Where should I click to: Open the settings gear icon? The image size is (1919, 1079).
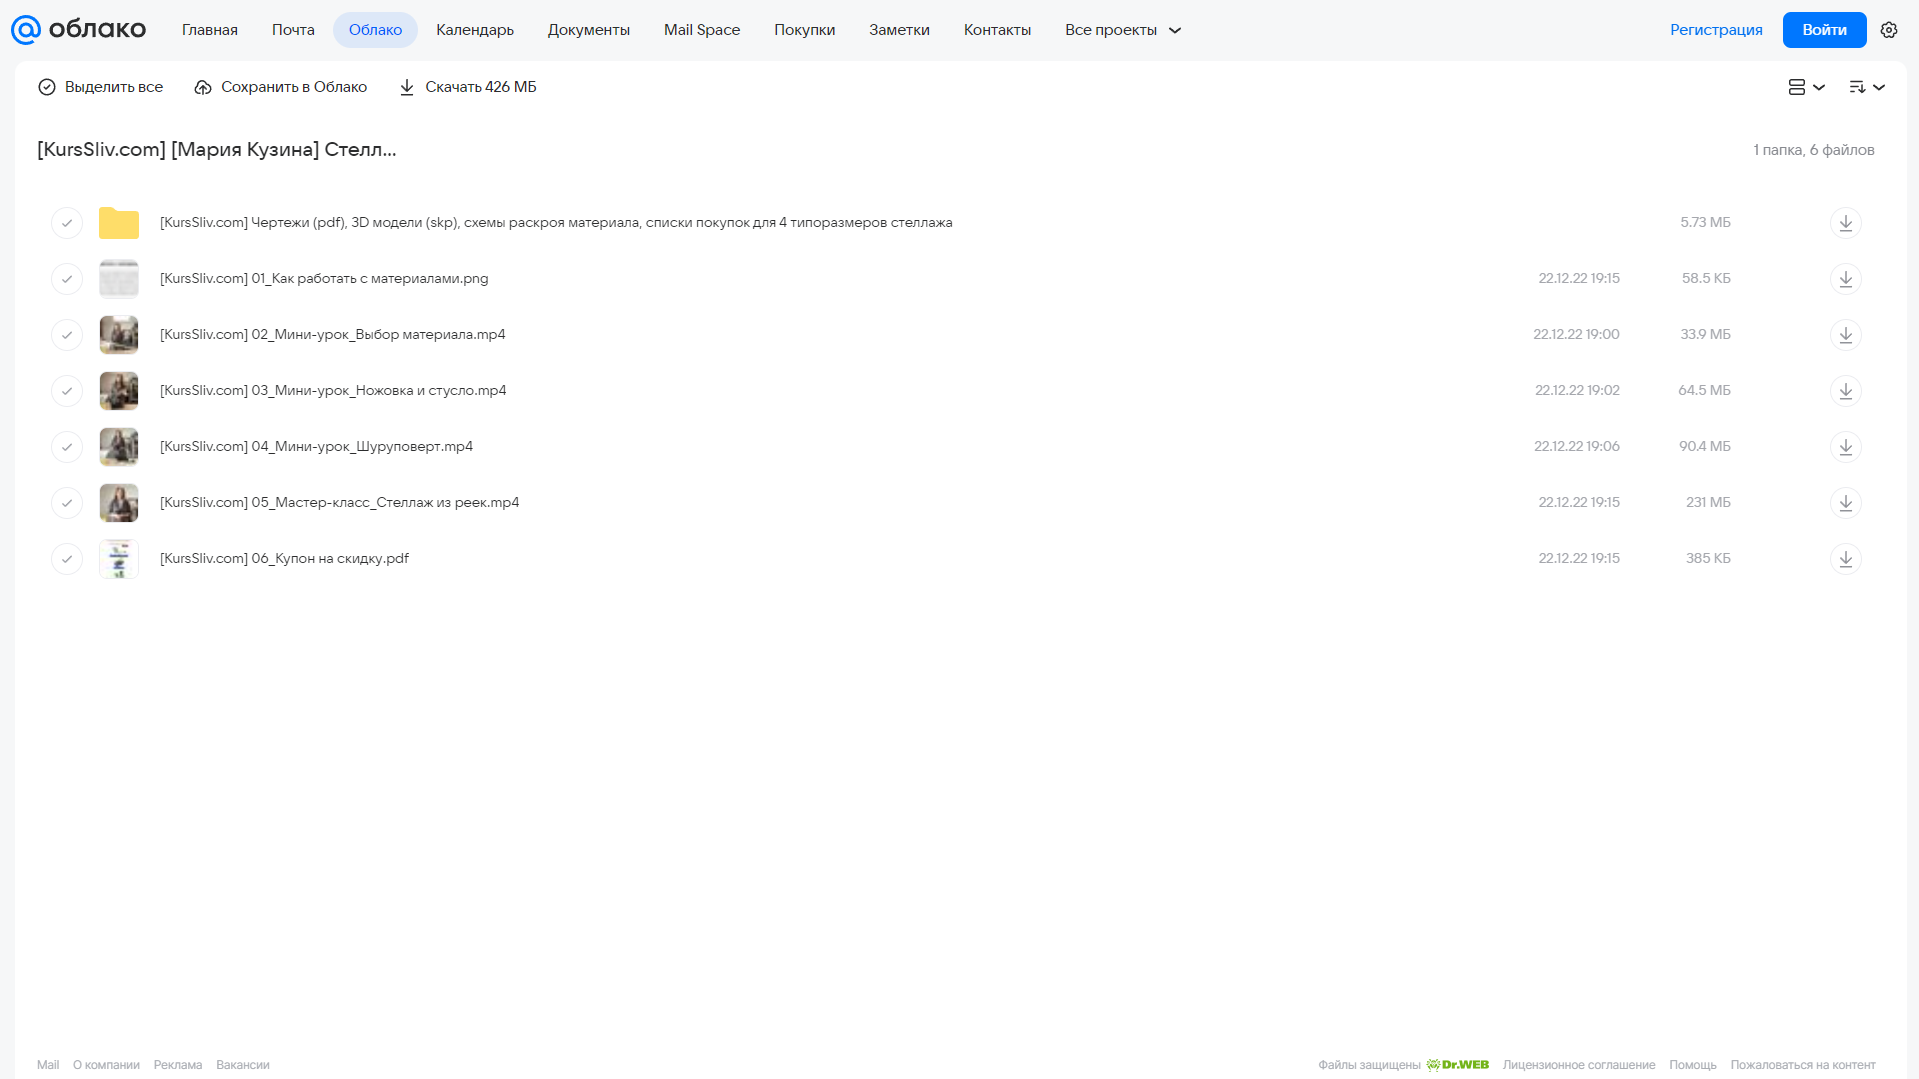[x=1888, y=30]
